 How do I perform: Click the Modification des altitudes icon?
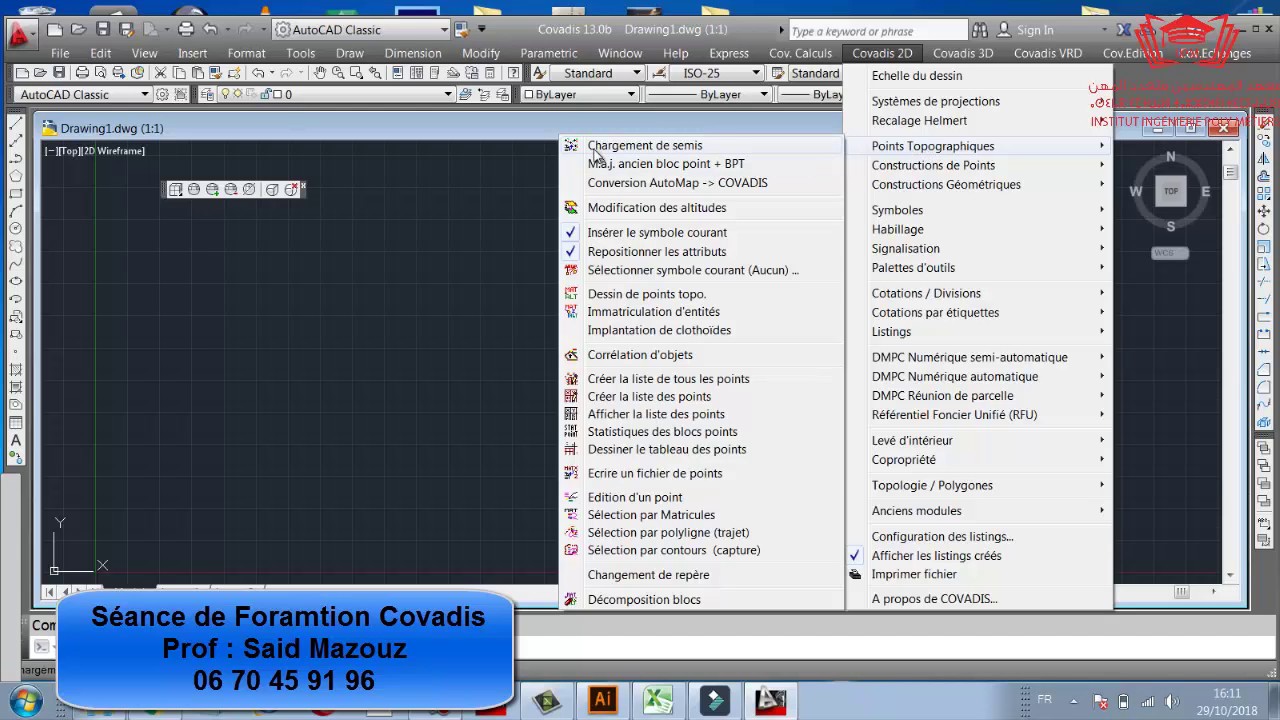click(571, 208)
